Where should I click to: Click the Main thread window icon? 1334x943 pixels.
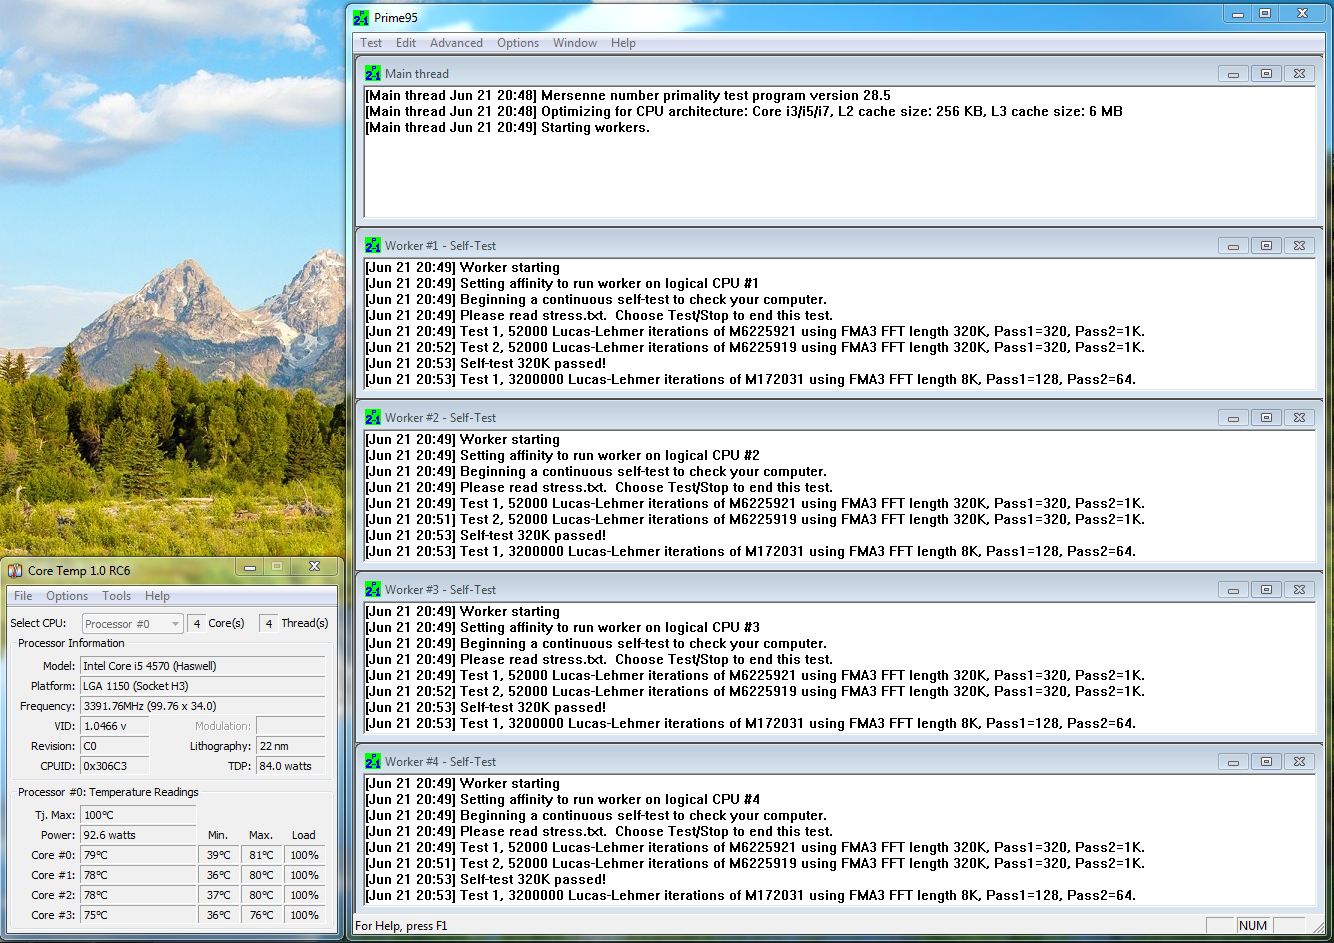pos(373,73)
